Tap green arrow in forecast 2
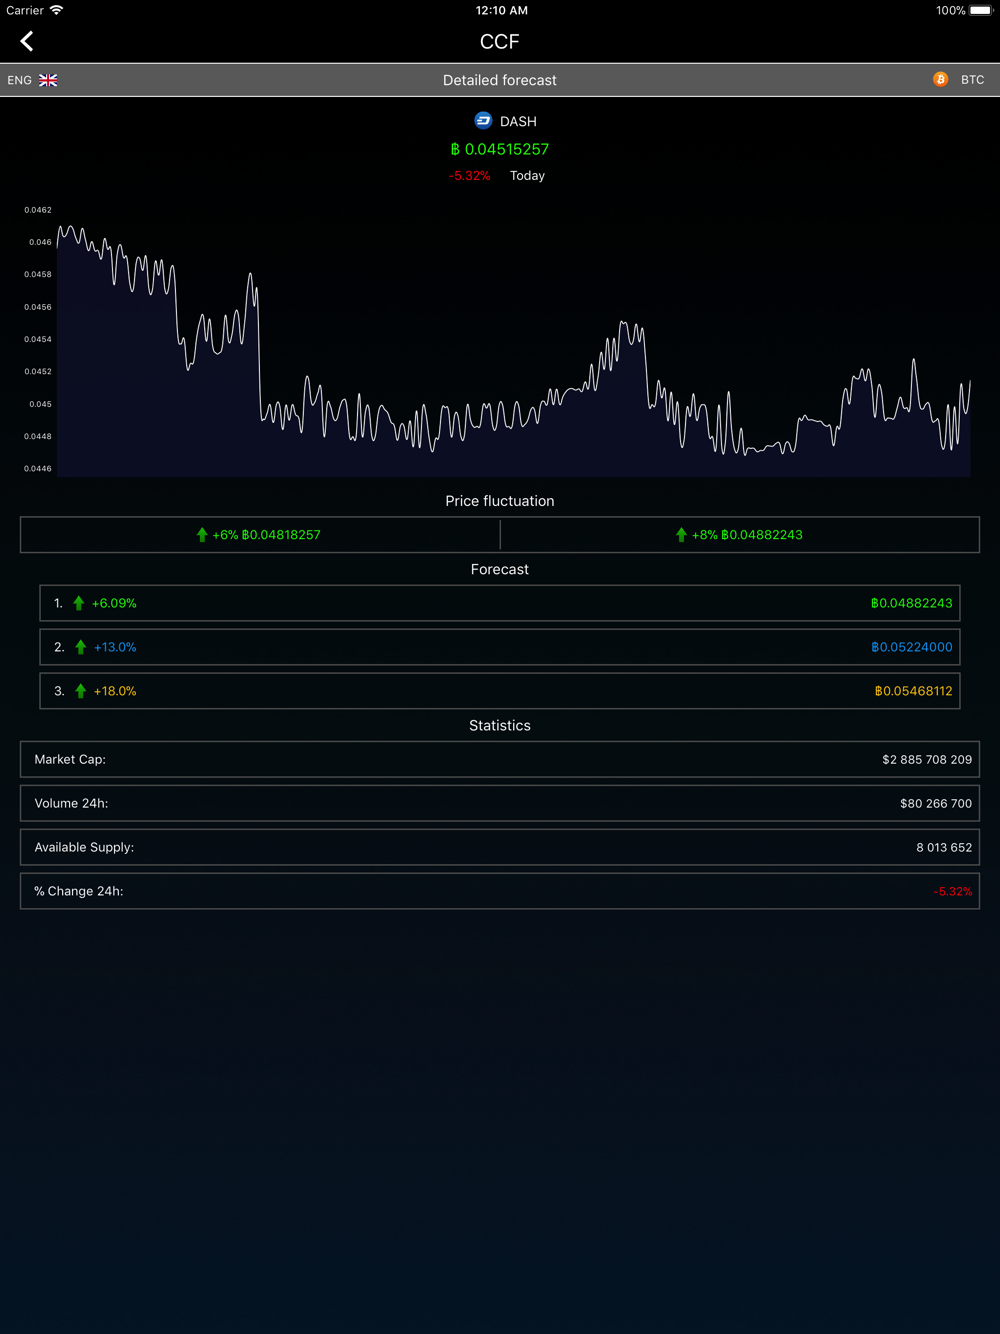The width and height of the screenshot is (1000, 1334). (81, 647)
